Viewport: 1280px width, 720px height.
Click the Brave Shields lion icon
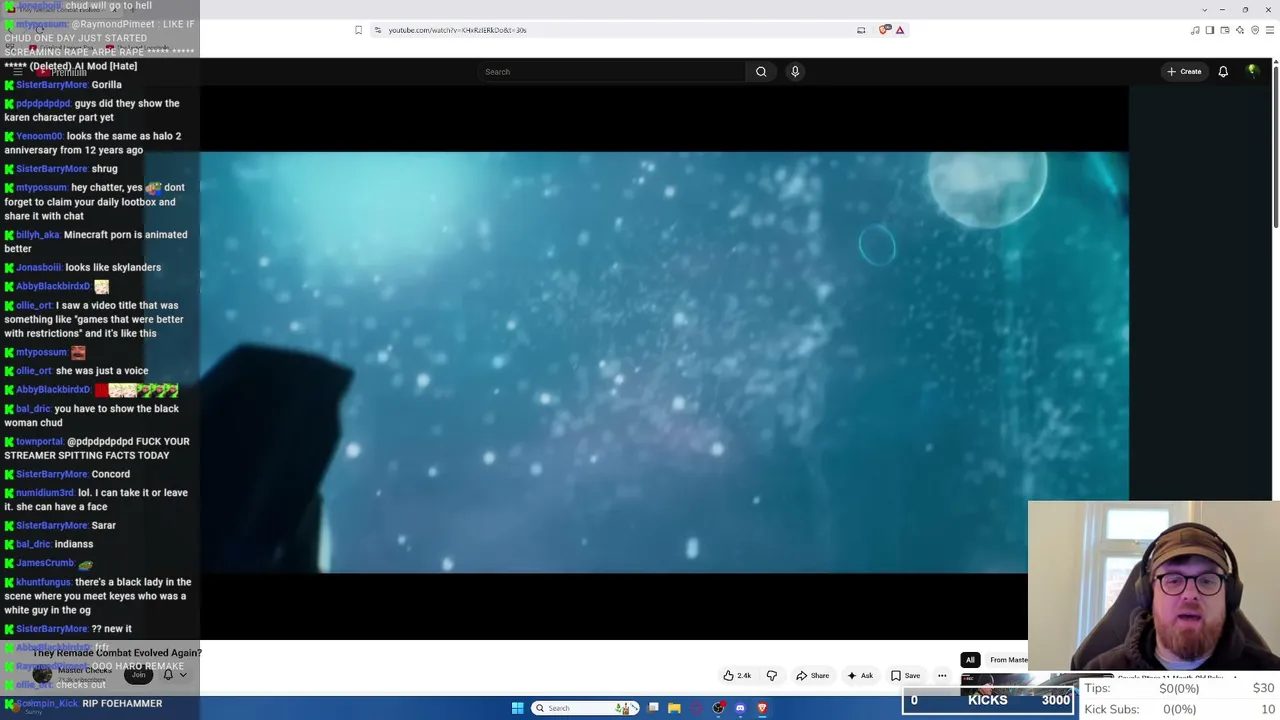click(884, 30)
